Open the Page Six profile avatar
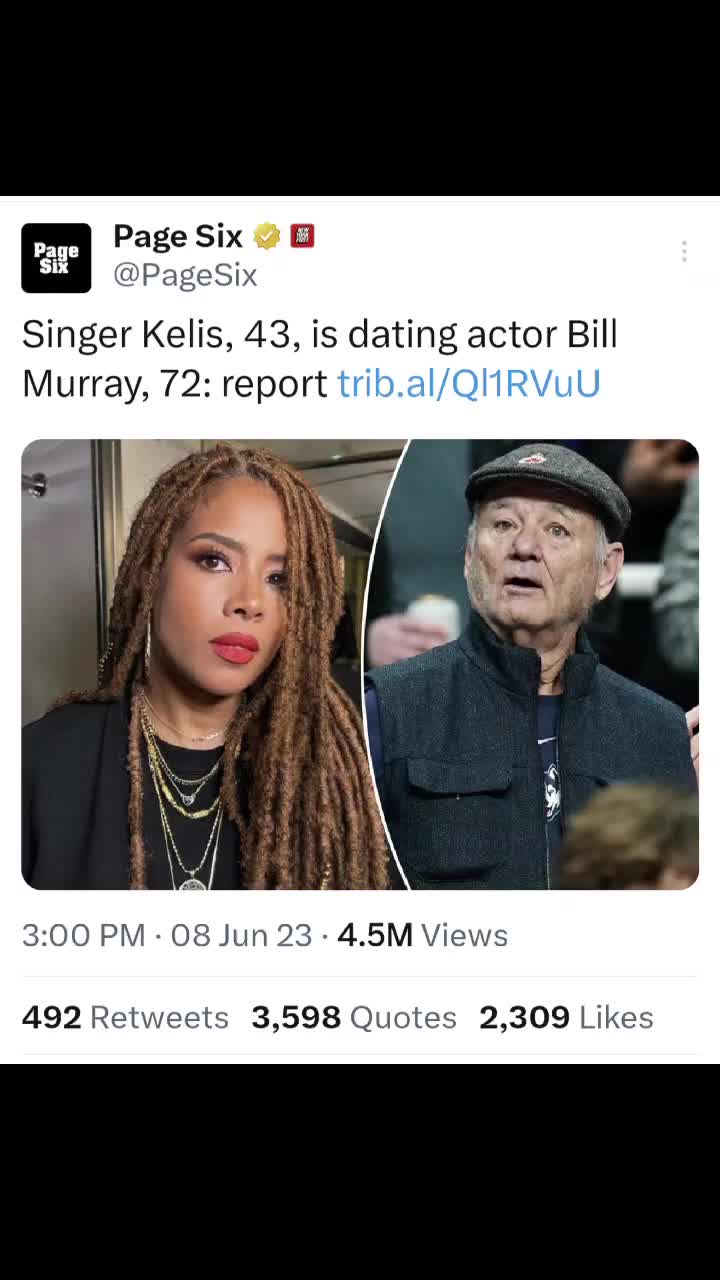The width and height of the screenshot is (720, 1280). point(56,258)
